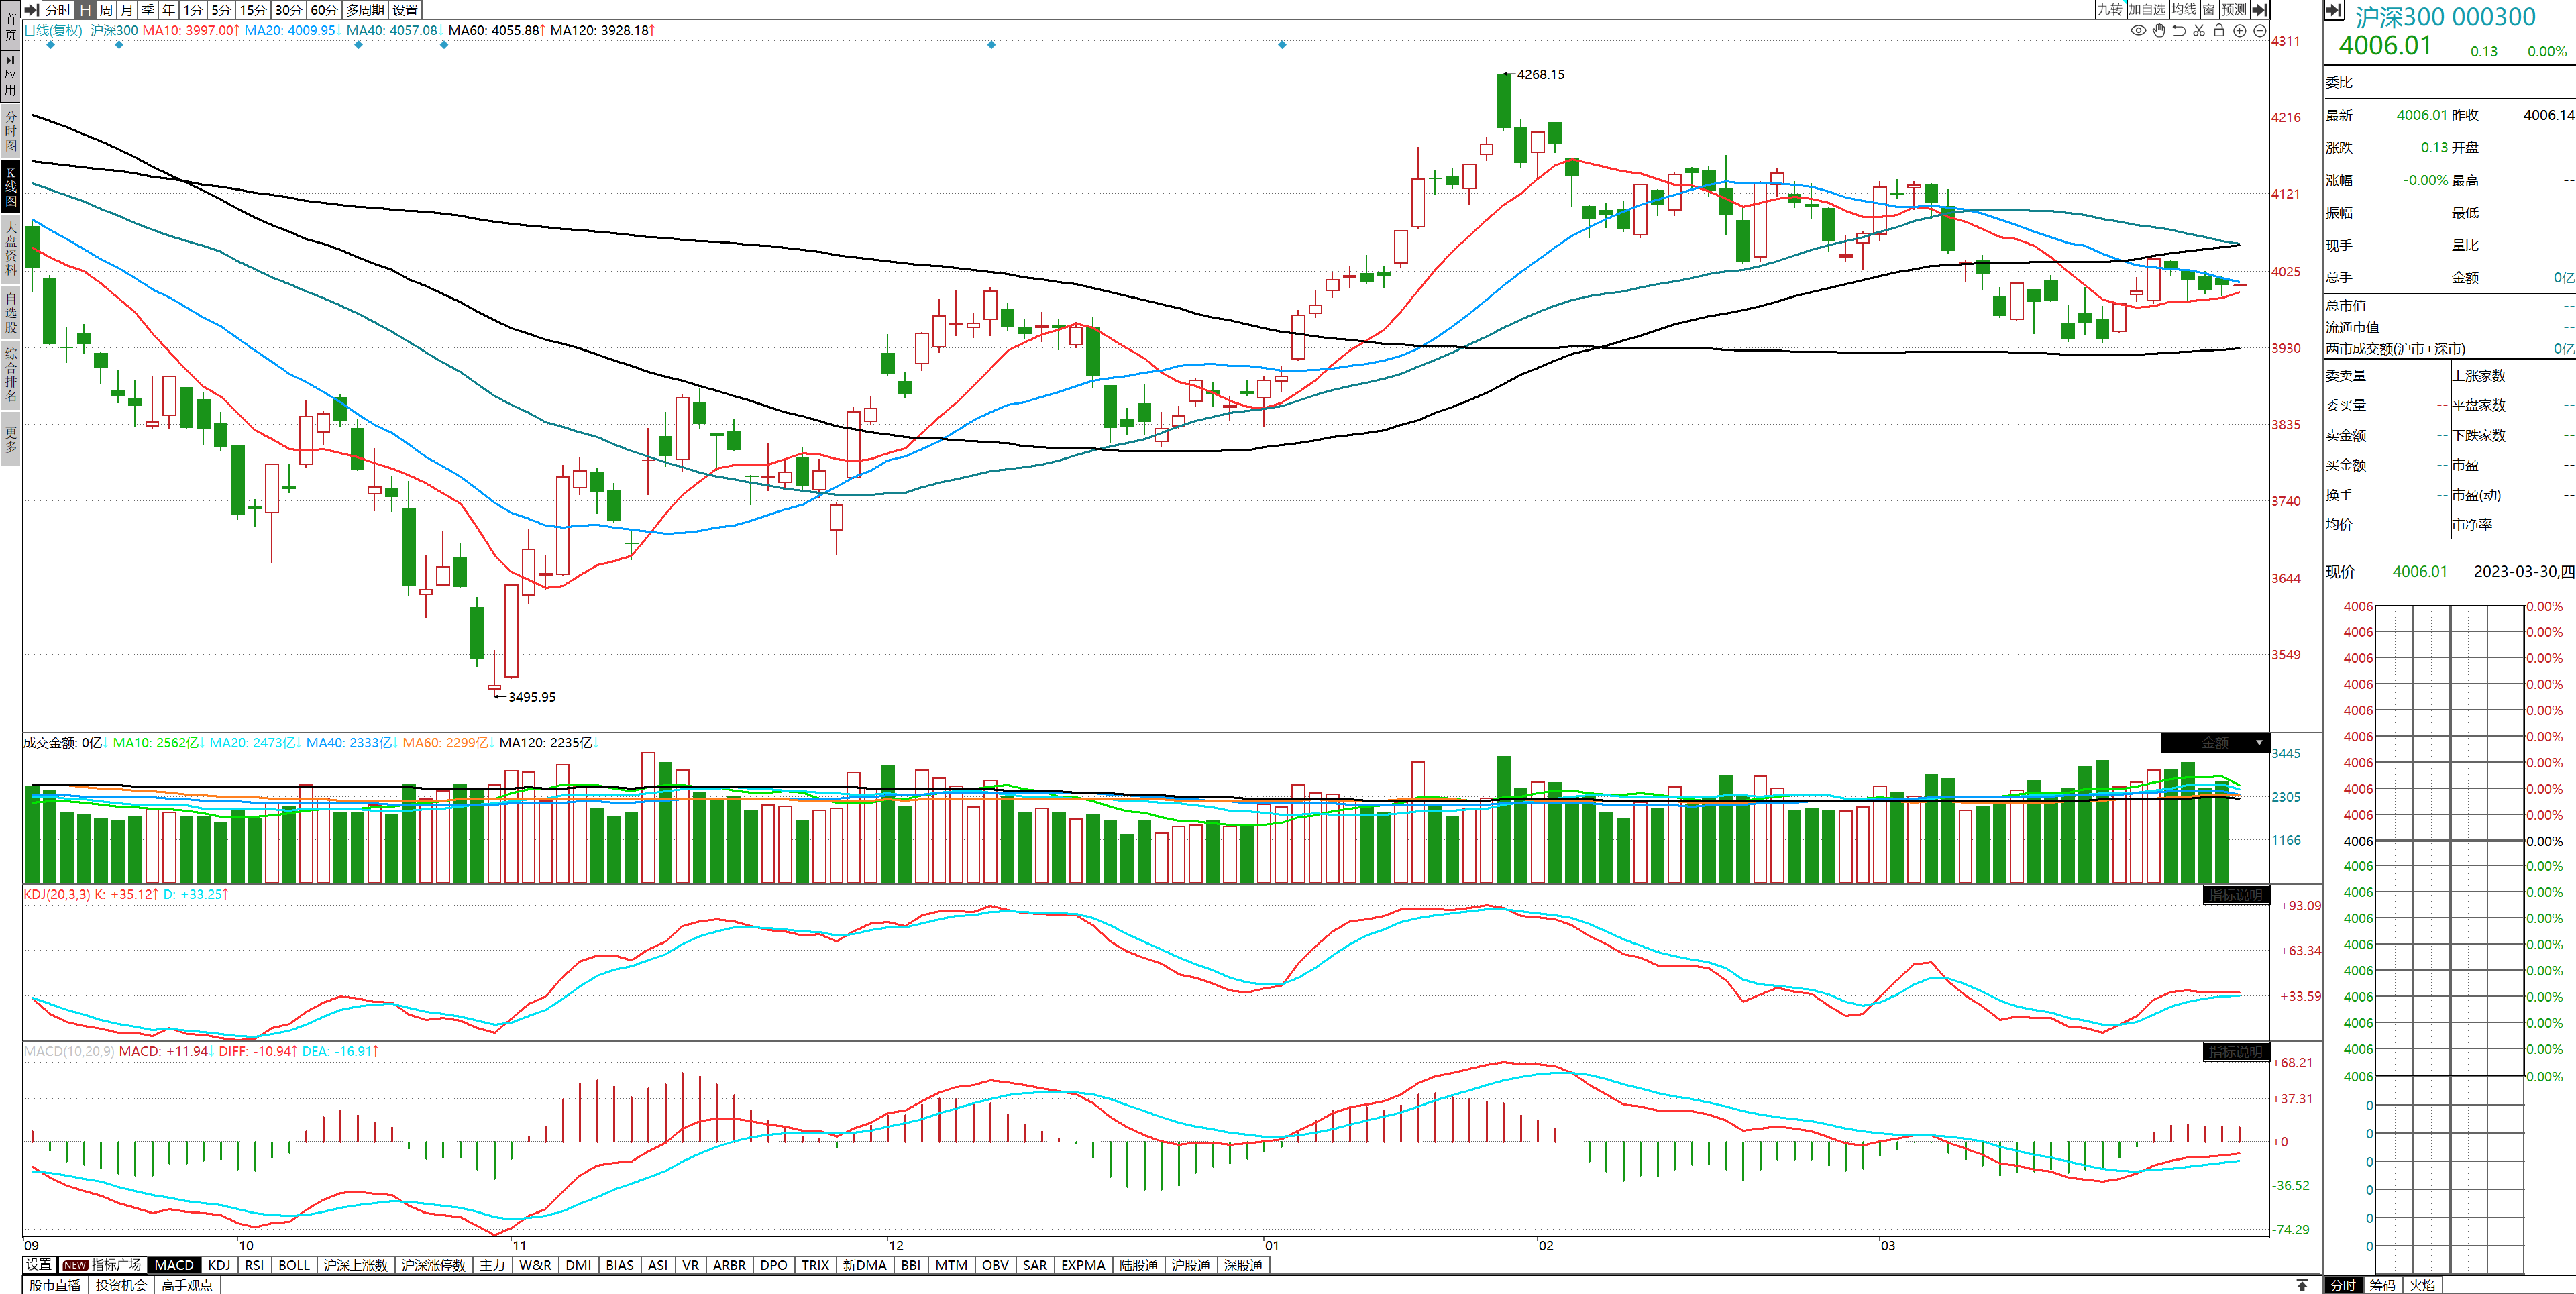Toggle the eye visibility icon on chart
2576x1294 pixels.
(2138, 31)
